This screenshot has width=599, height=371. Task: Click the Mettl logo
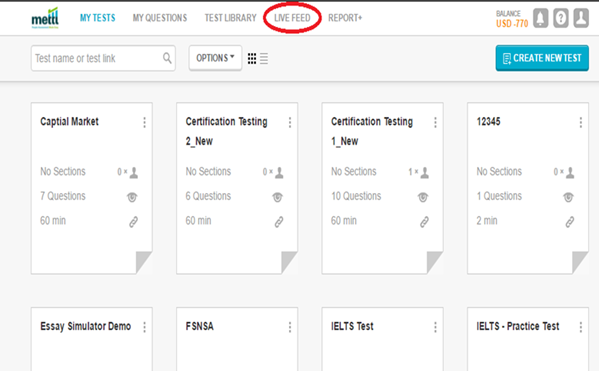45,18
